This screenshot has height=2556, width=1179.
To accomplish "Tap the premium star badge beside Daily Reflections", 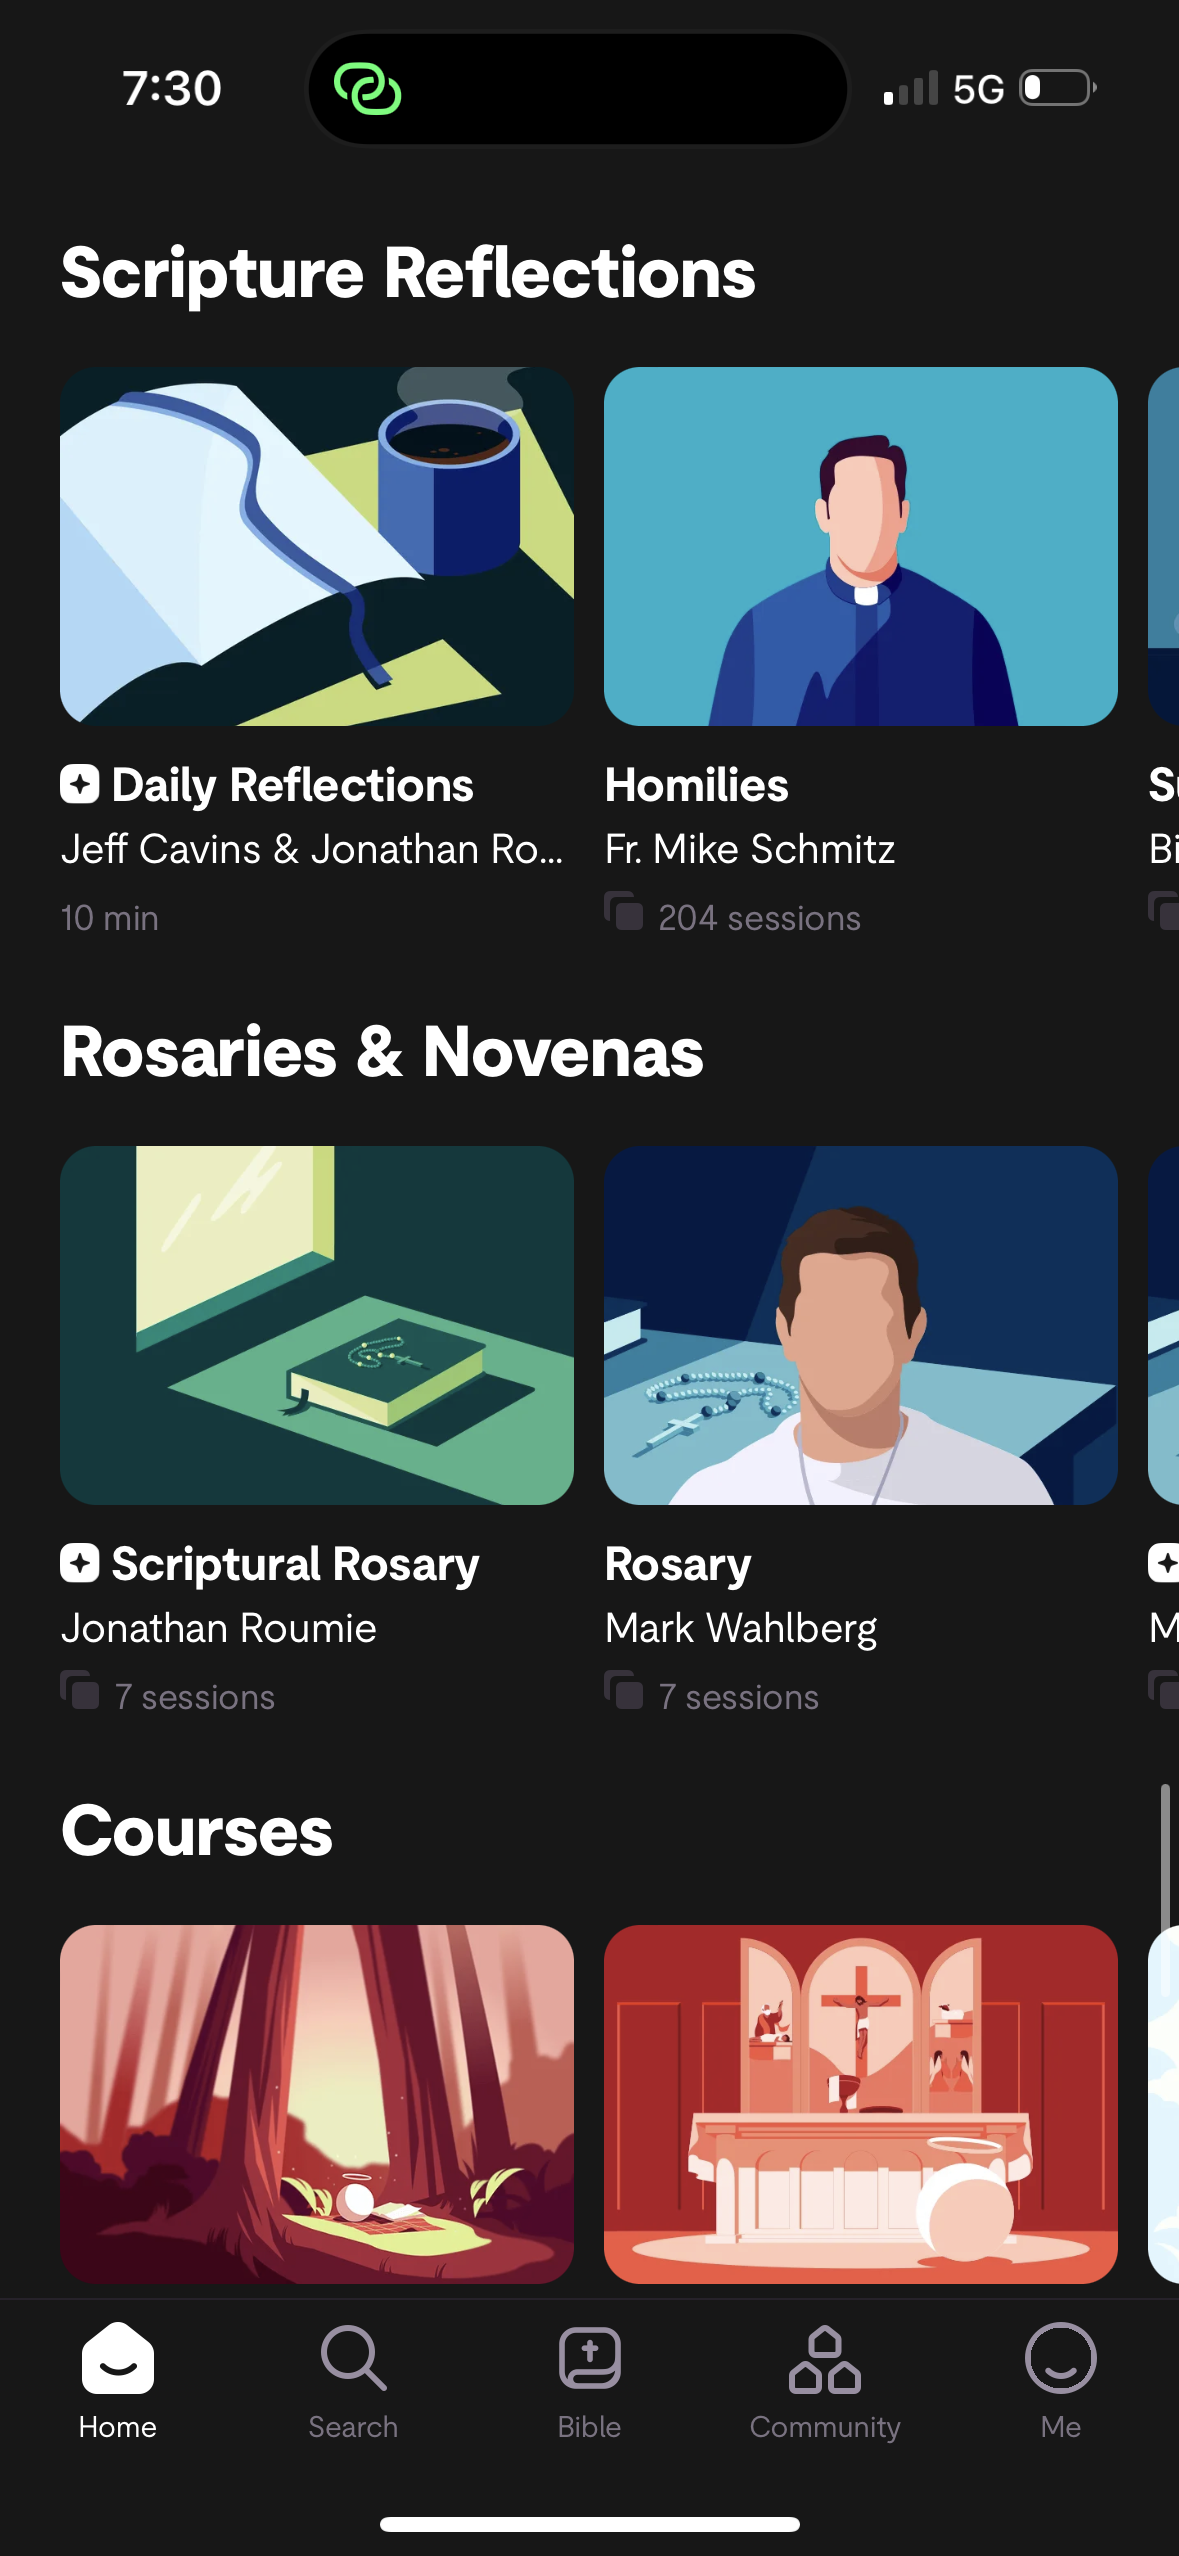I will (x=80, y=784).
